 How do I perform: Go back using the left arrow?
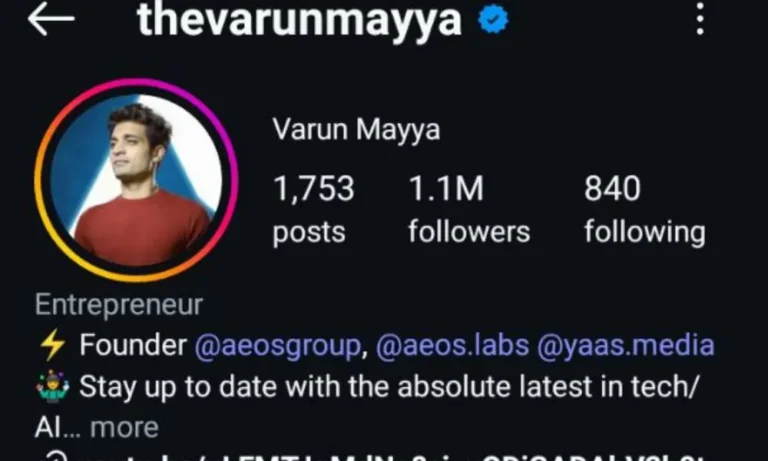point(51,19)
